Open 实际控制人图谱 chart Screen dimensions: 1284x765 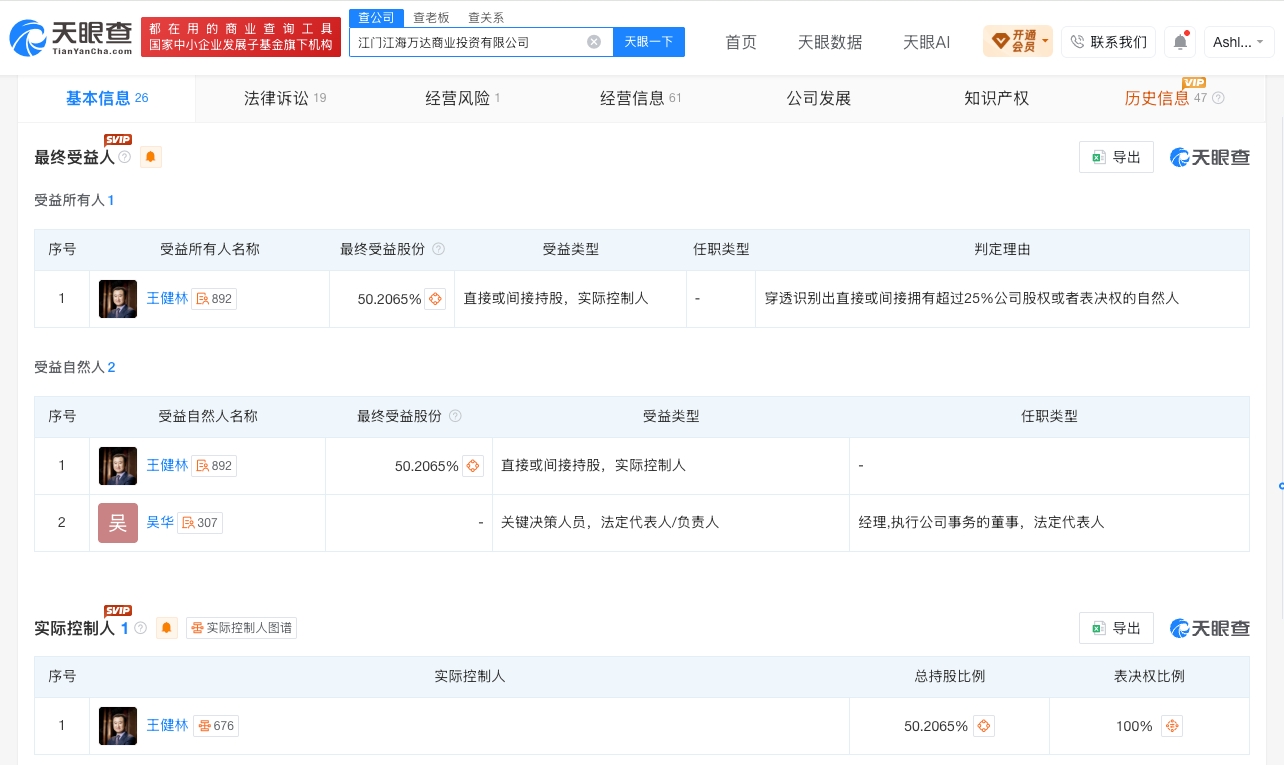[241, 628]
